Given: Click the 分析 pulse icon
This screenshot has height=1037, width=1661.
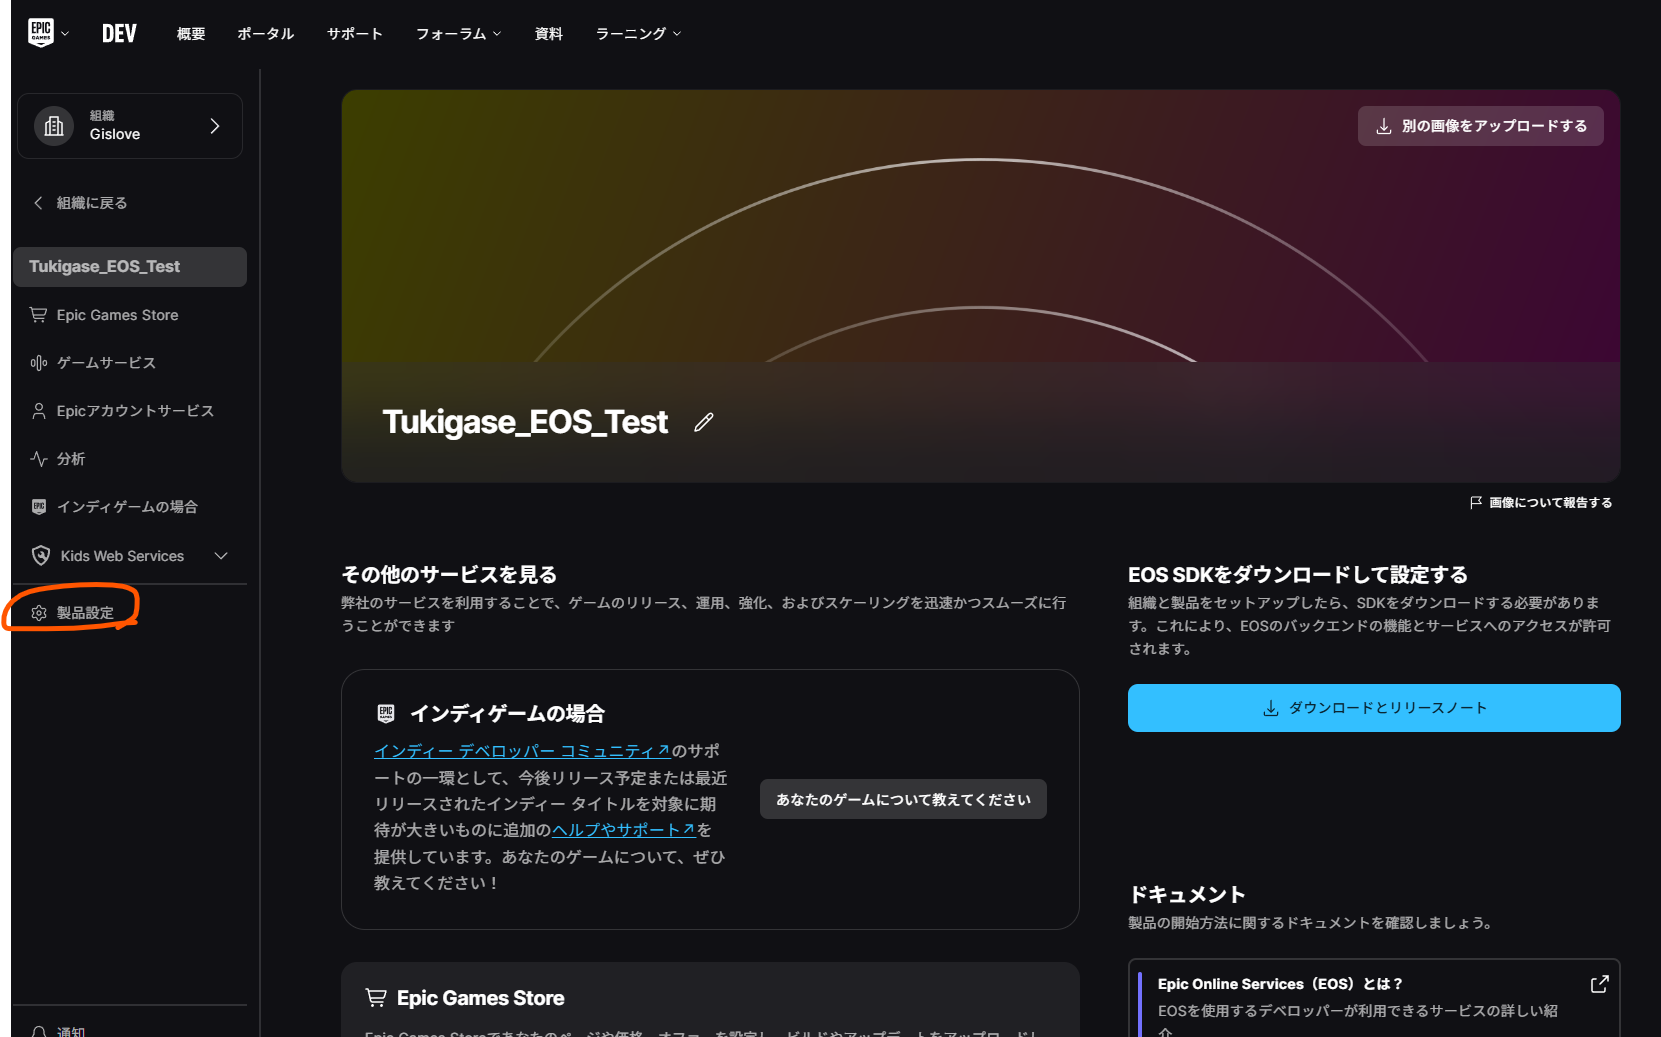Looking at the screenshot, I should point(38,459).
